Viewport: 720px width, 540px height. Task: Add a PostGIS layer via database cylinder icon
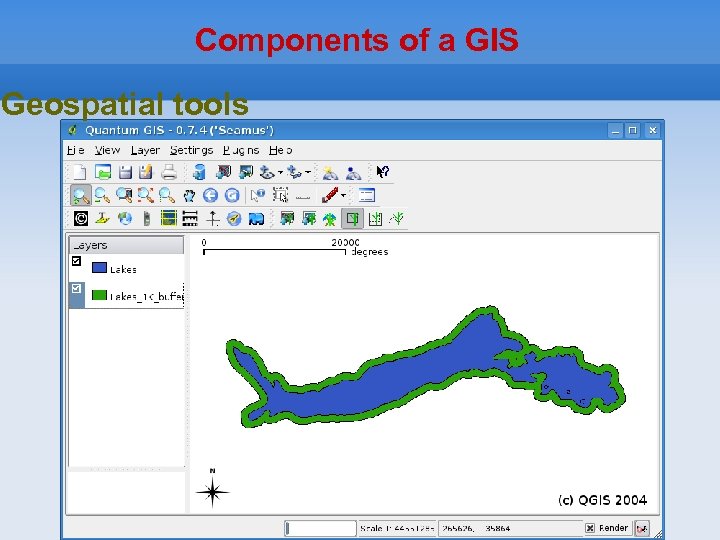coord(199,172)
